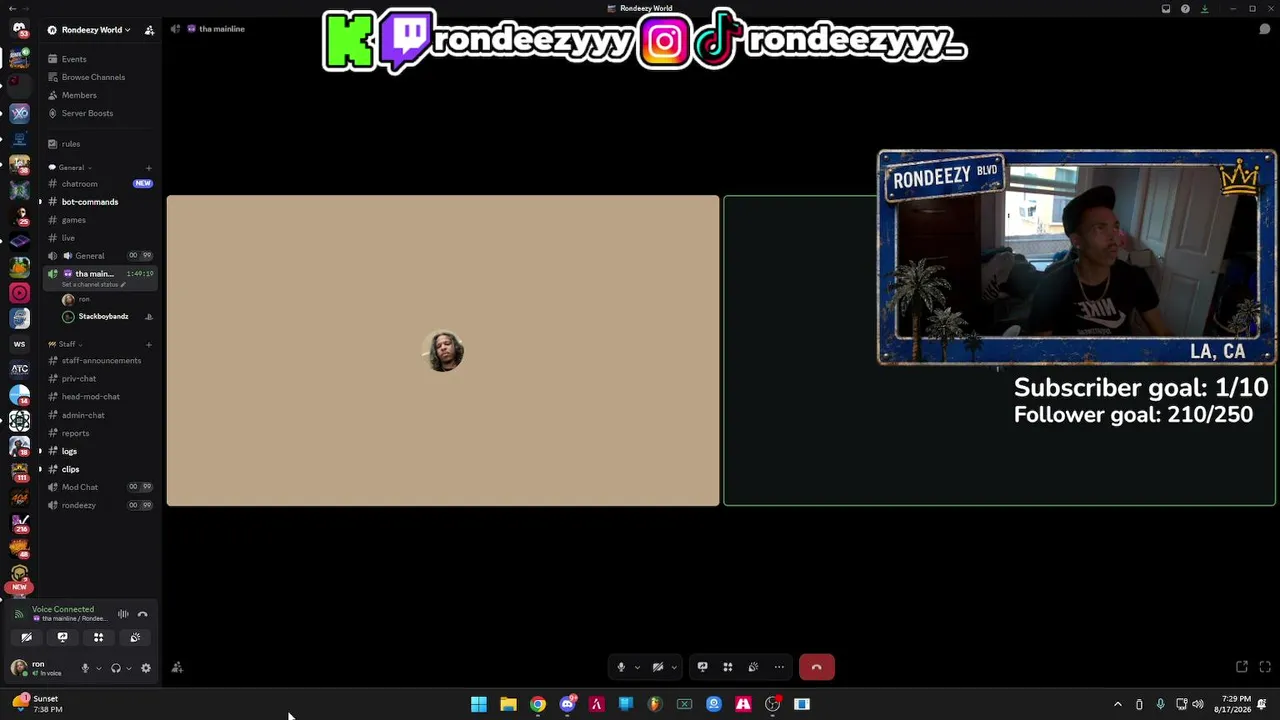Open input device options arrow in user panel
This screenshot has width=1280, height=720.
(98, 668)
